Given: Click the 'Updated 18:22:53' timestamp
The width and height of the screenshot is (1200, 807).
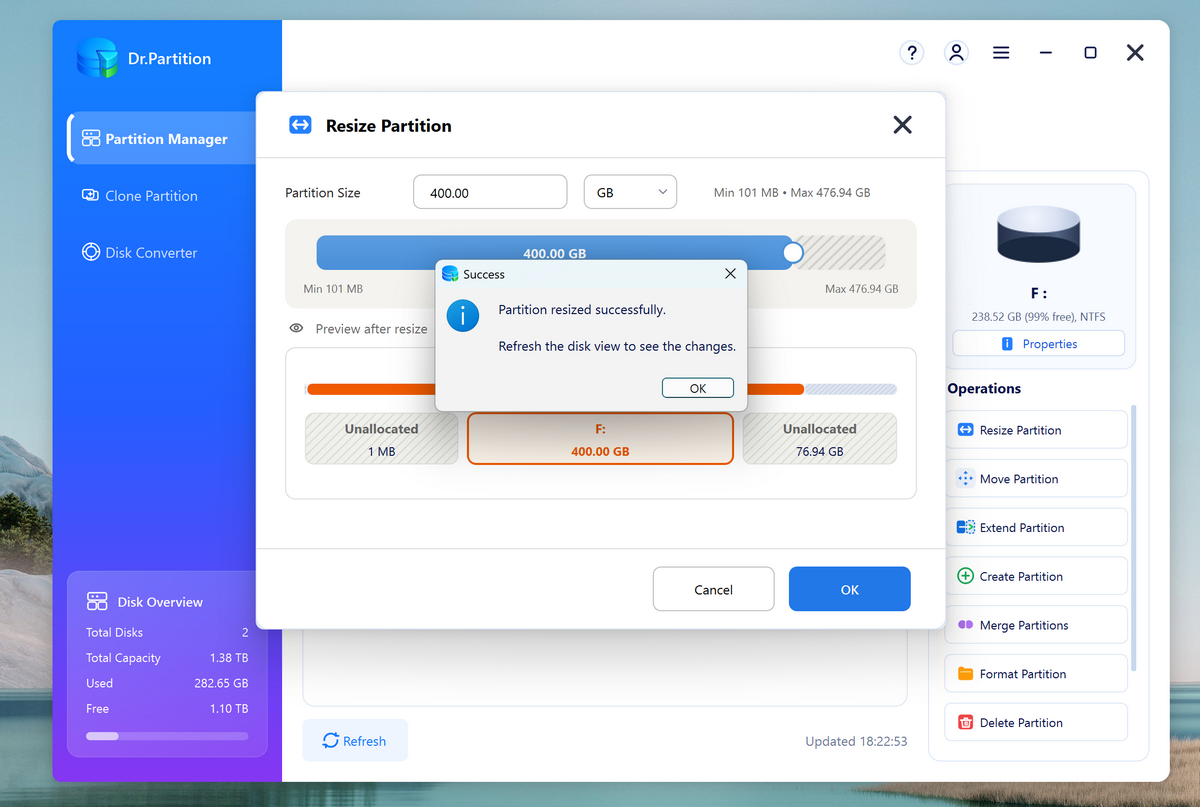Looking at the screenshot, I should point(856,741).
